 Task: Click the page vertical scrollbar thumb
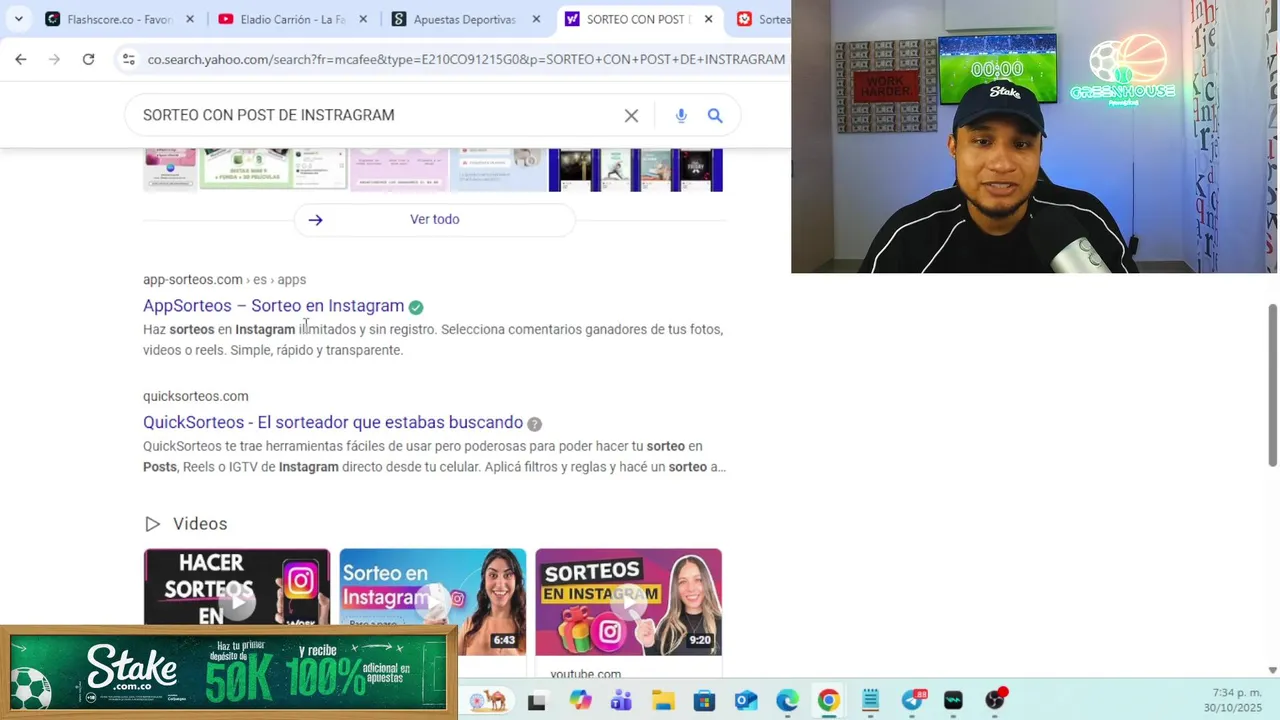point(1272,384)
